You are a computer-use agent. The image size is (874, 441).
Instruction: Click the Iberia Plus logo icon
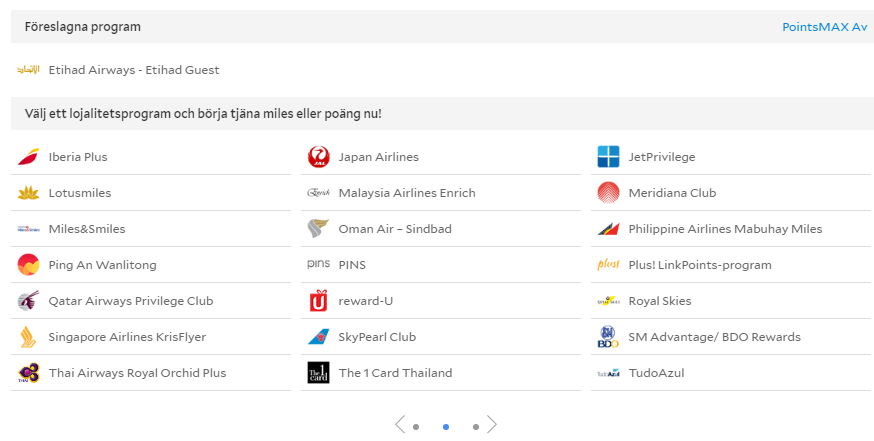28,157
